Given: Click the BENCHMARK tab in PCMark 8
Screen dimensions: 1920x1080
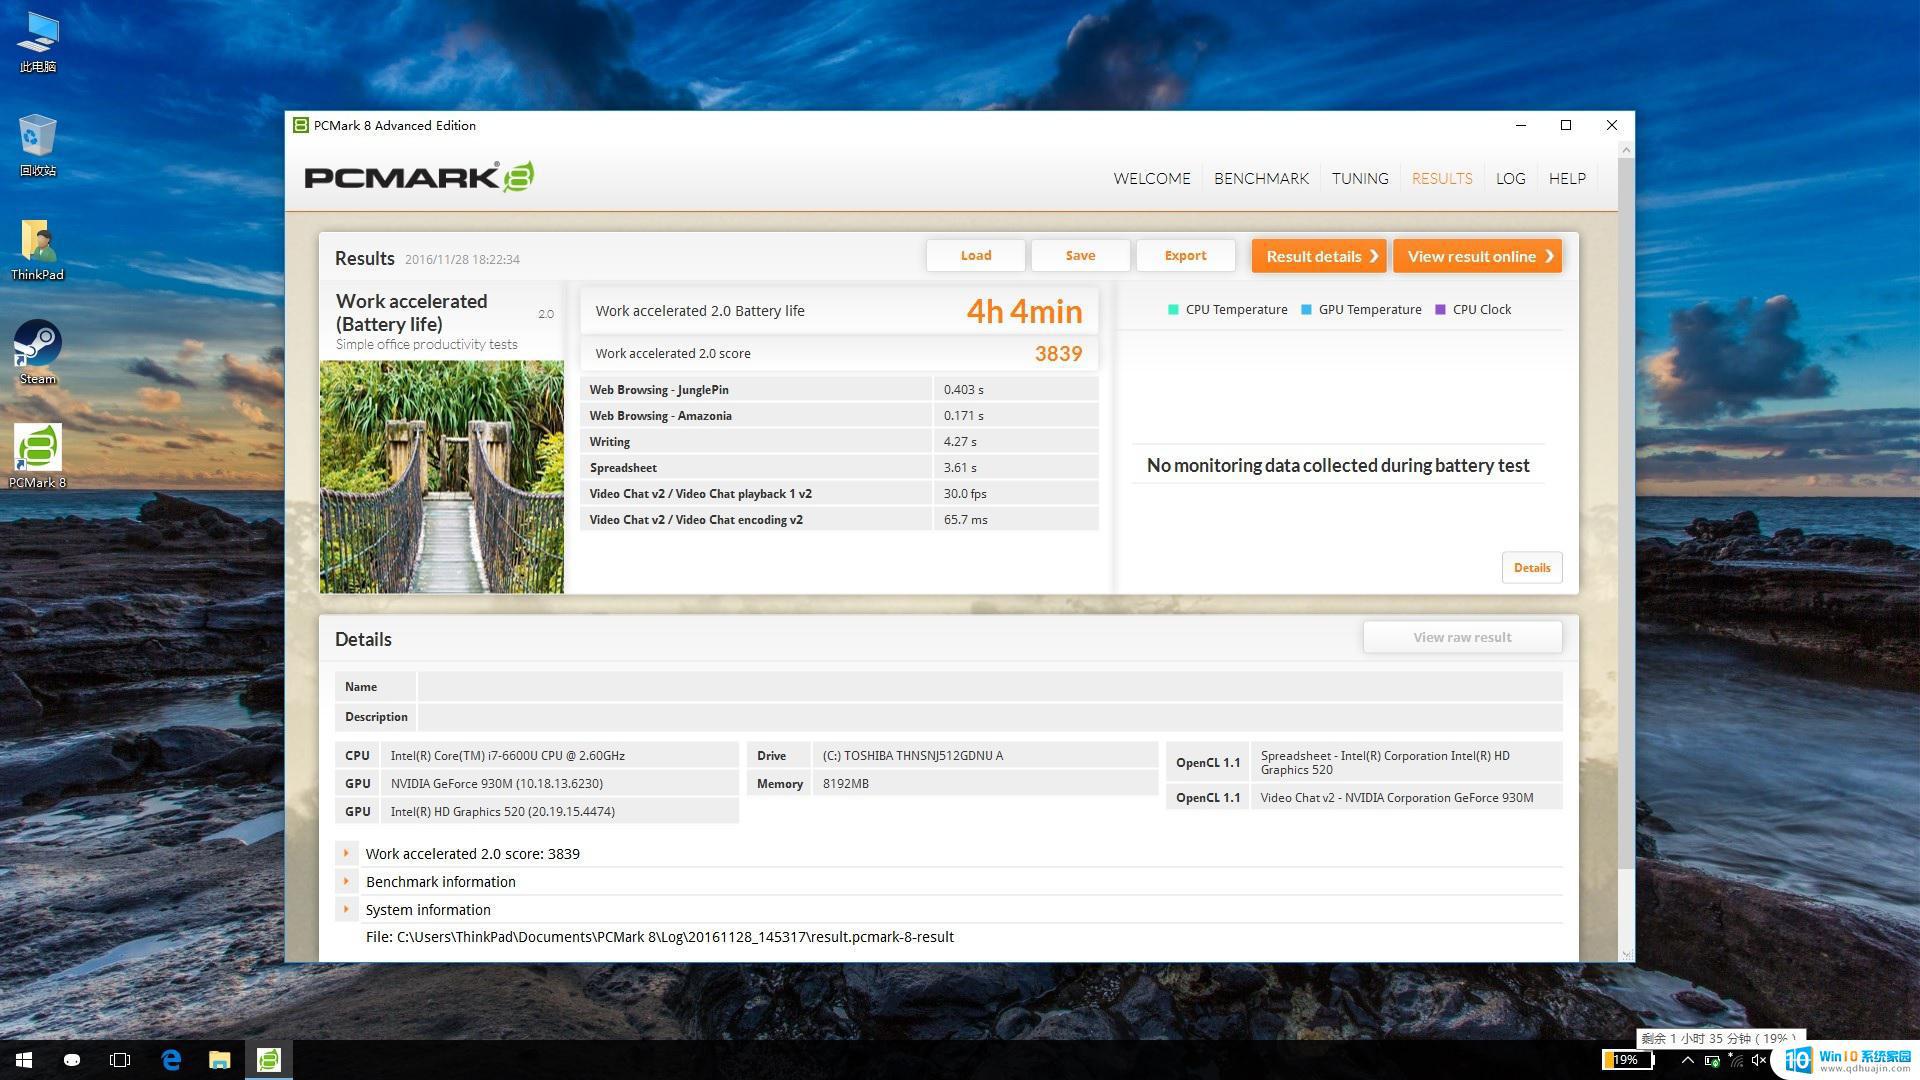Looking at the screenshot, I should point(1261,177).
